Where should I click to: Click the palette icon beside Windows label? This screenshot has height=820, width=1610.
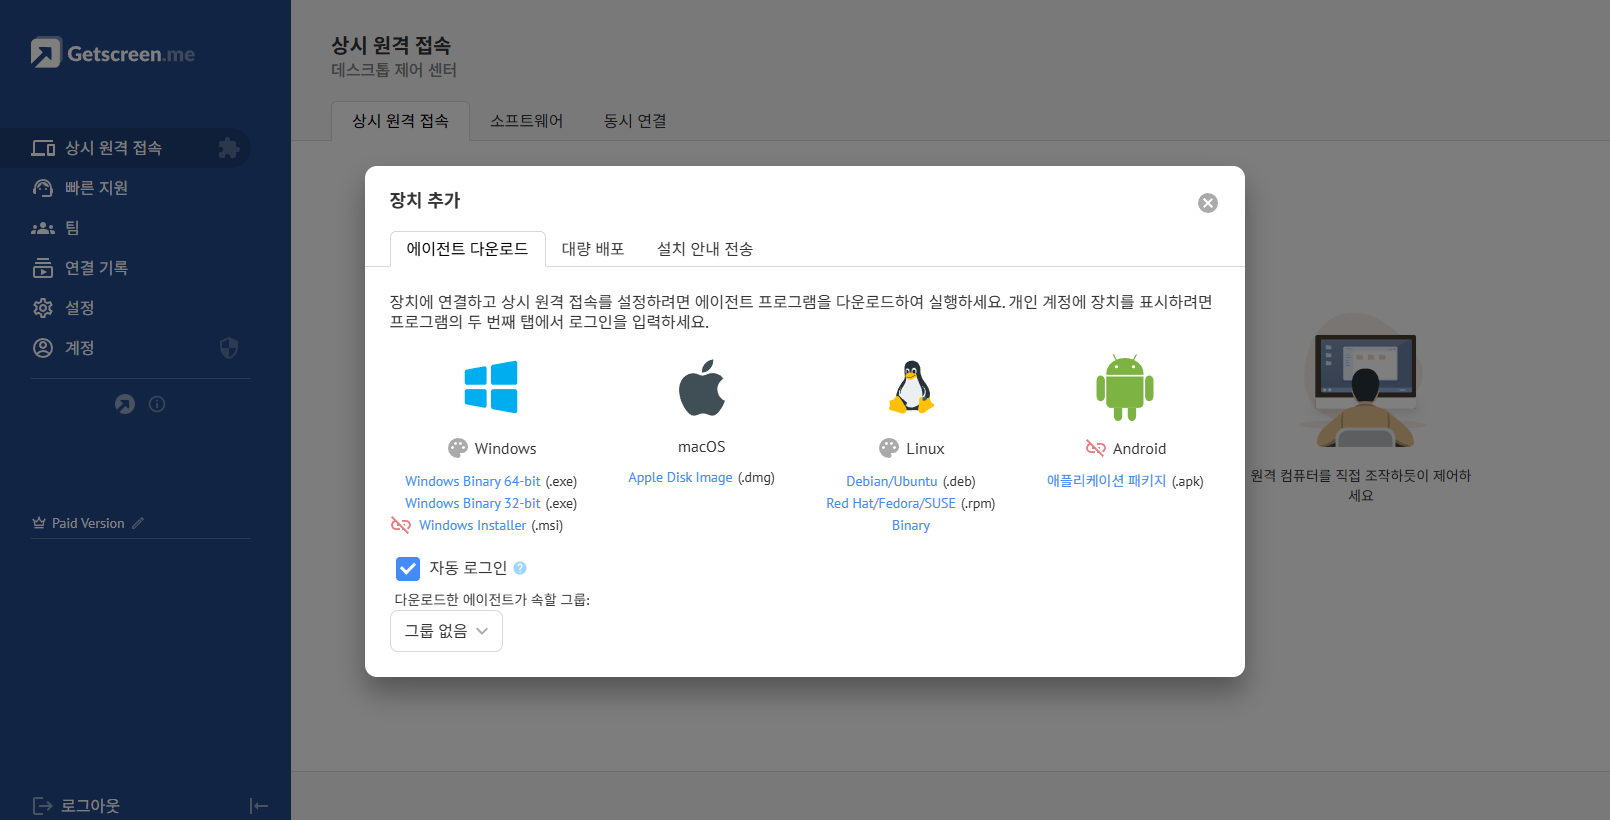458,448
